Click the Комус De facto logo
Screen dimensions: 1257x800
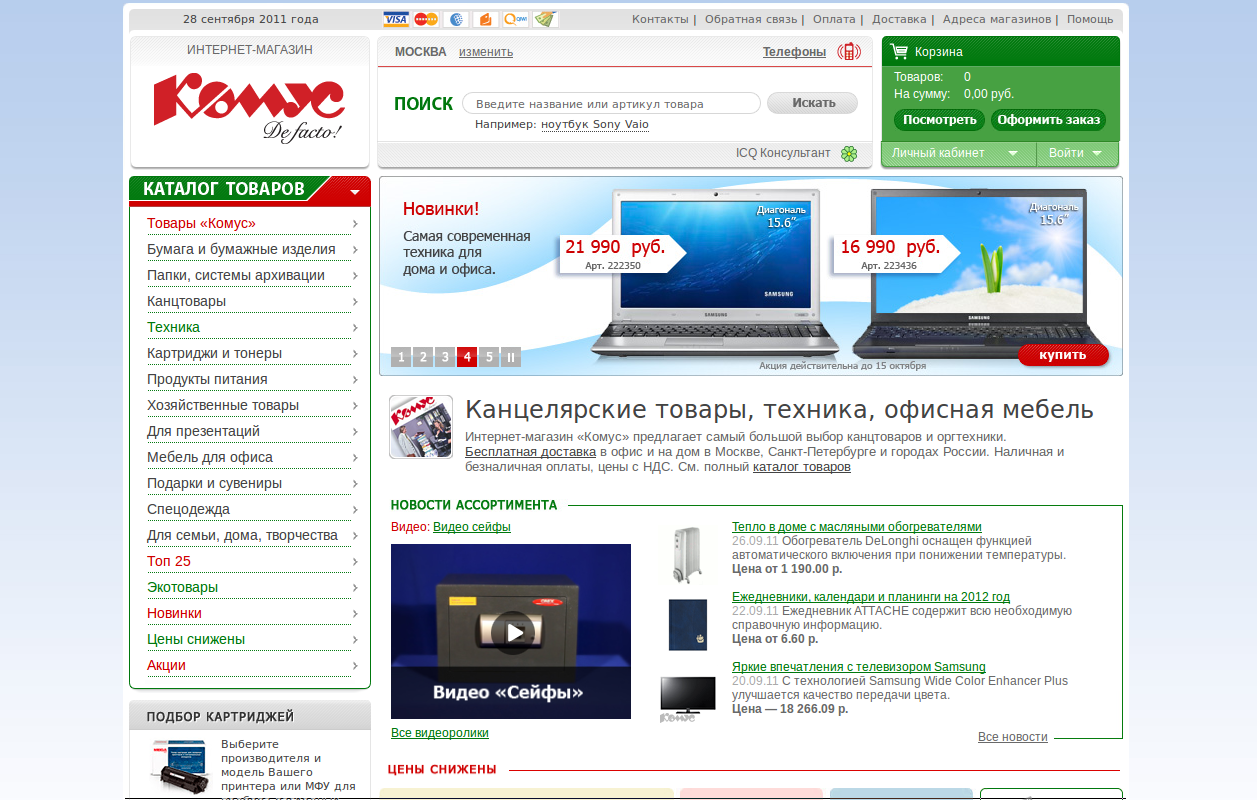249,108
